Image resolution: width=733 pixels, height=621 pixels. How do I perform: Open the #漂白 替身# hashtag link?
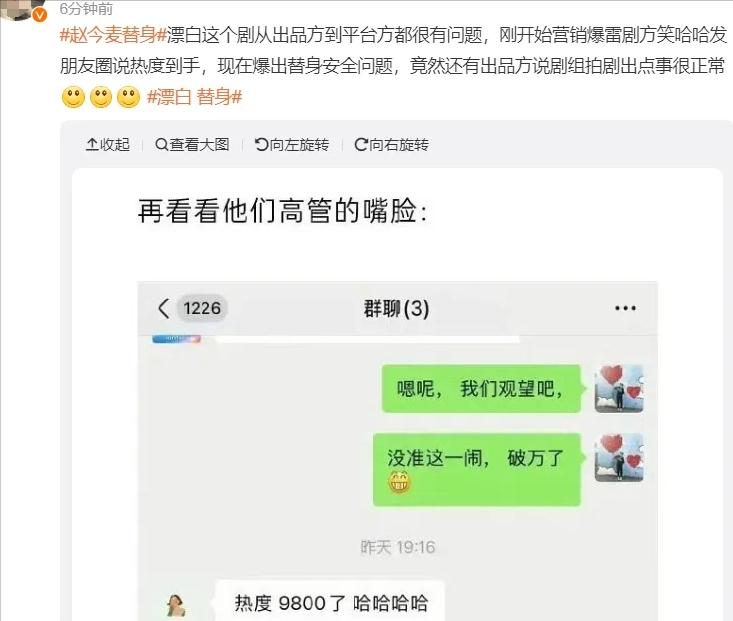[194, 97]
